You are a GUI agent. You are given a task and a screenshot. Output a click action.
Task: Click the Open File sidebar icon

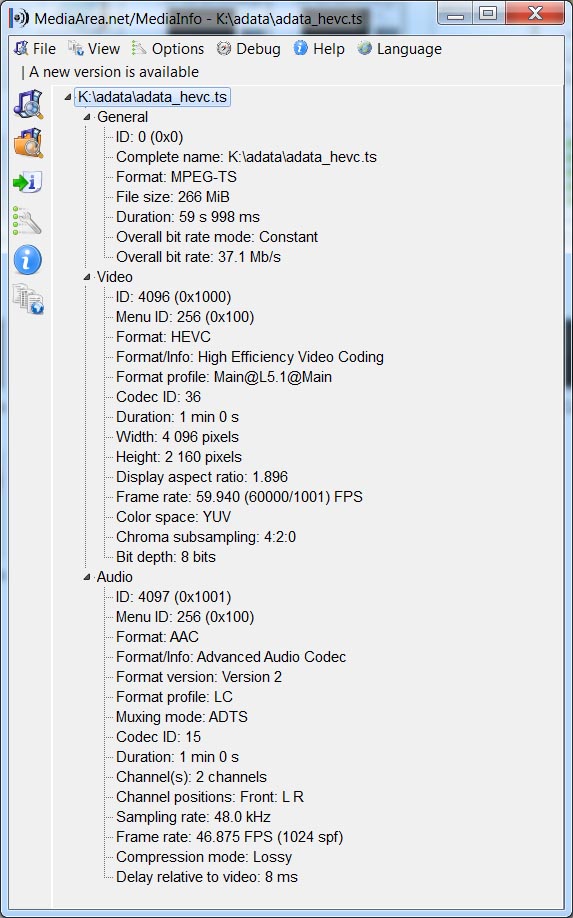pos(28,104)
